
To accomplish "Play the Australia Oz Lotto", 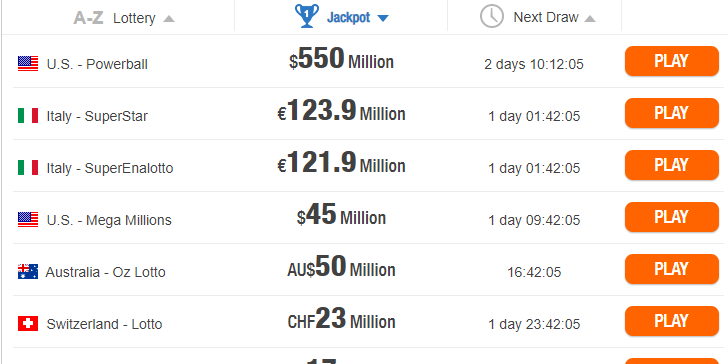I will coord(672,269).
